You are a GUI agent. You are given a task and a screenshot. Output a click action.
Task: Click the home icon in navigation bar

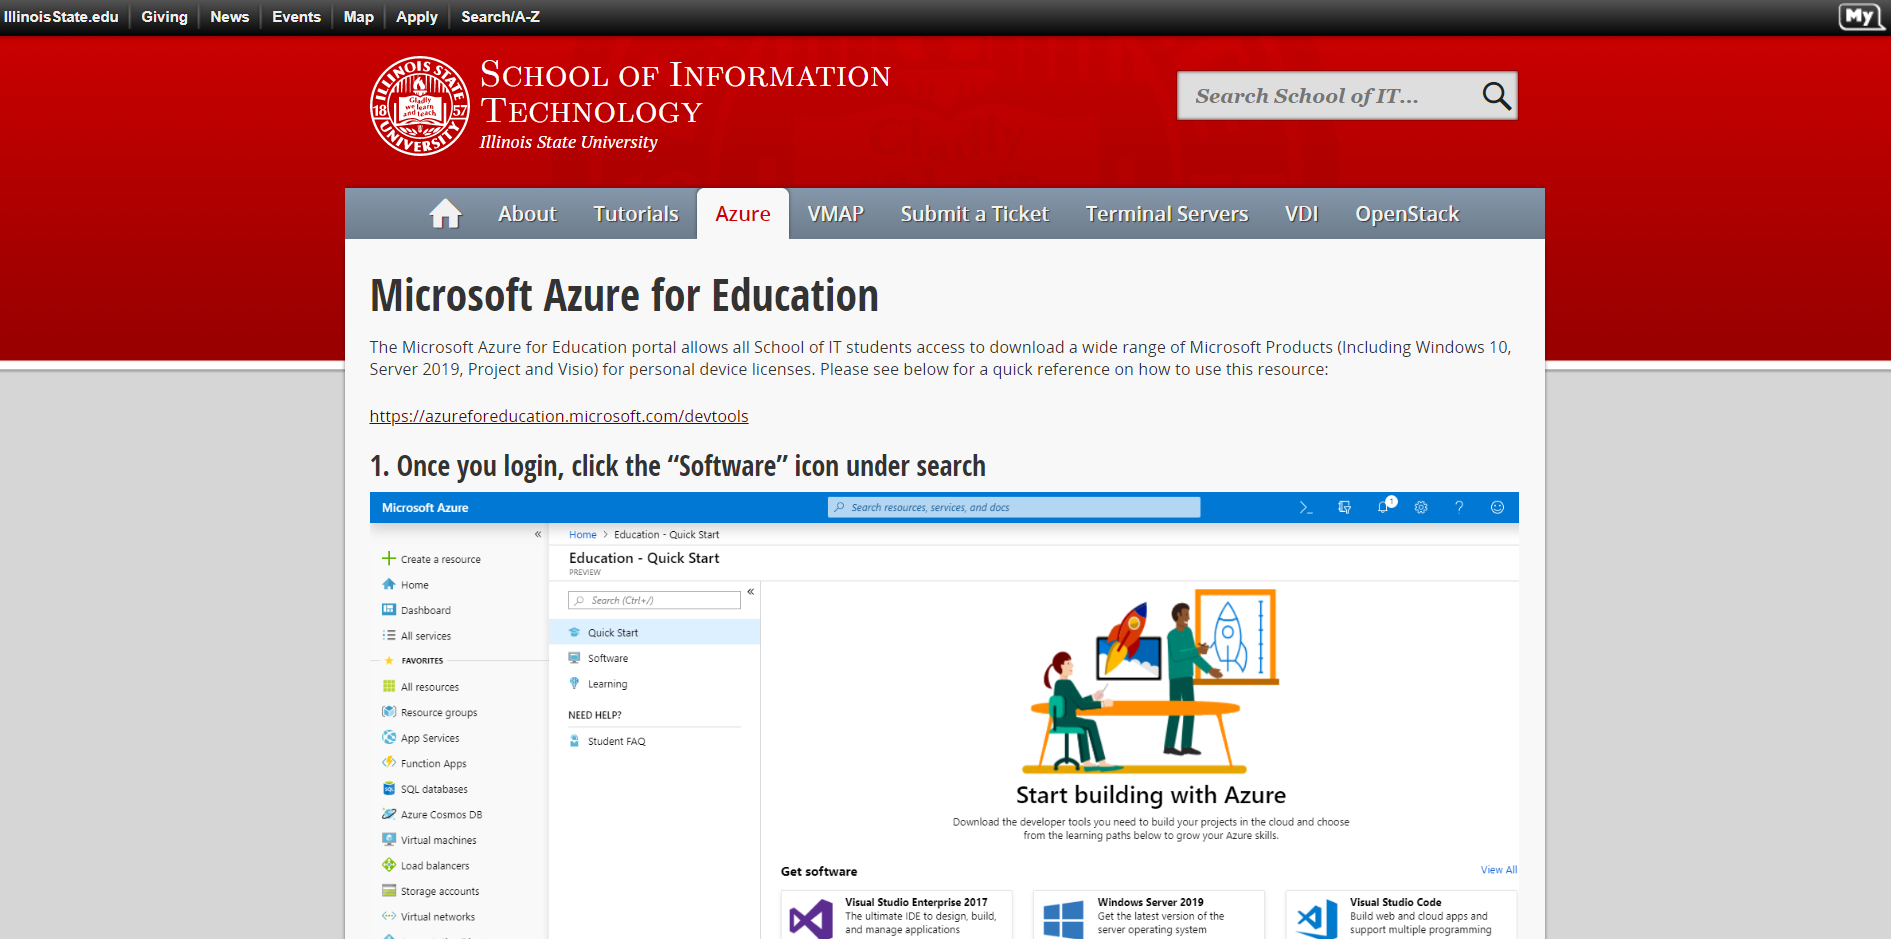tap(445, 214)
